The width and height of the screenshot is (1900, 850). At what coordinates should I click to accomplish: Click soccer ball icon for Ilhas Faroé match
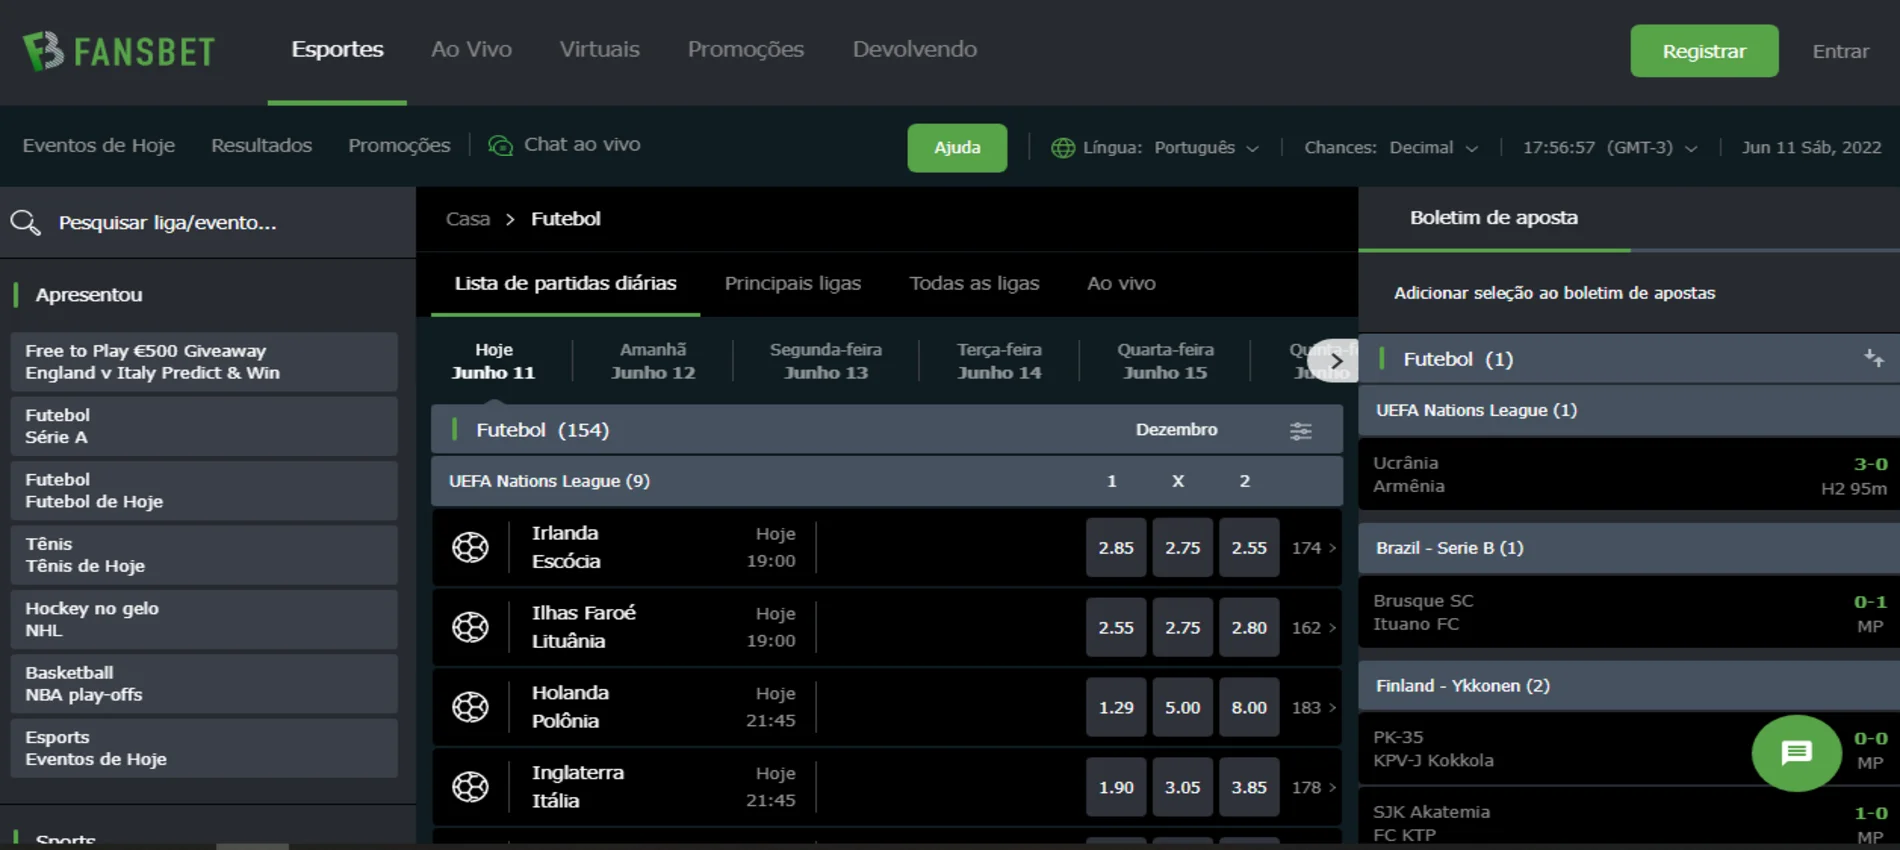pos(470,627)
